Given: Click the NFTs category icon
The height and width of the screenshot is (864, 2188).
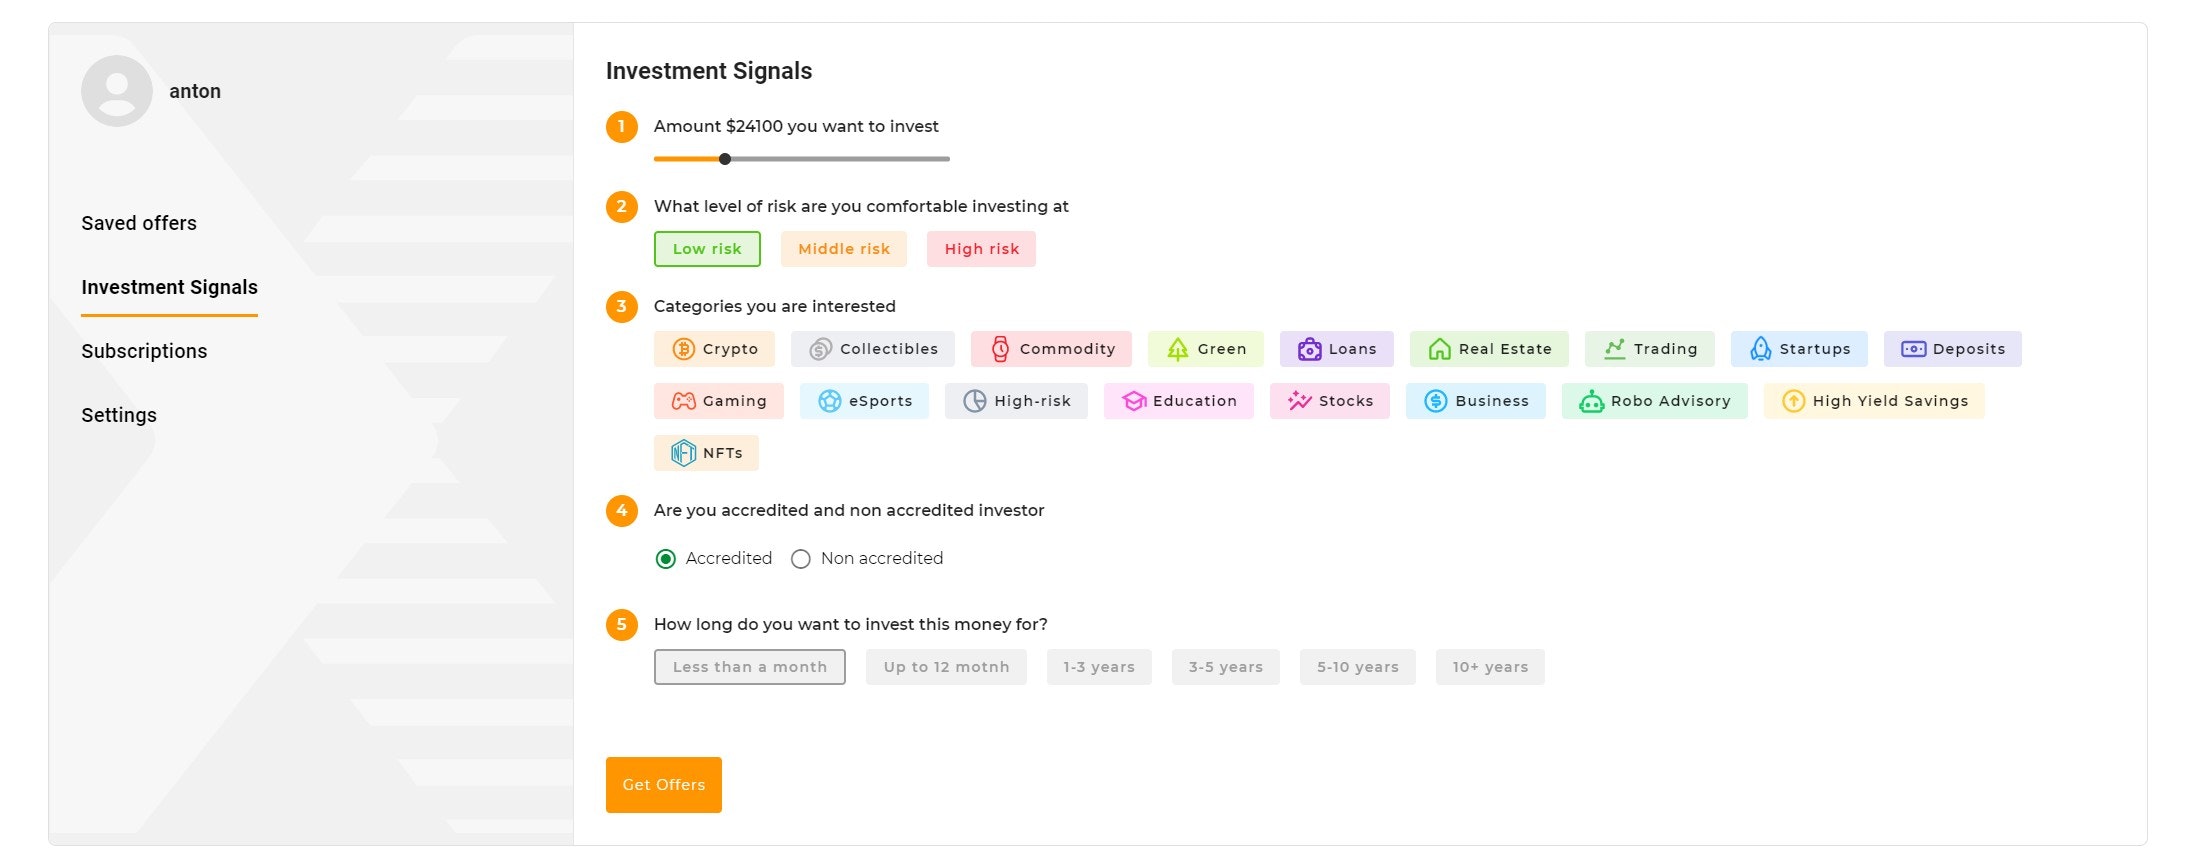Looking at the screenshot, I should [683, 453].
